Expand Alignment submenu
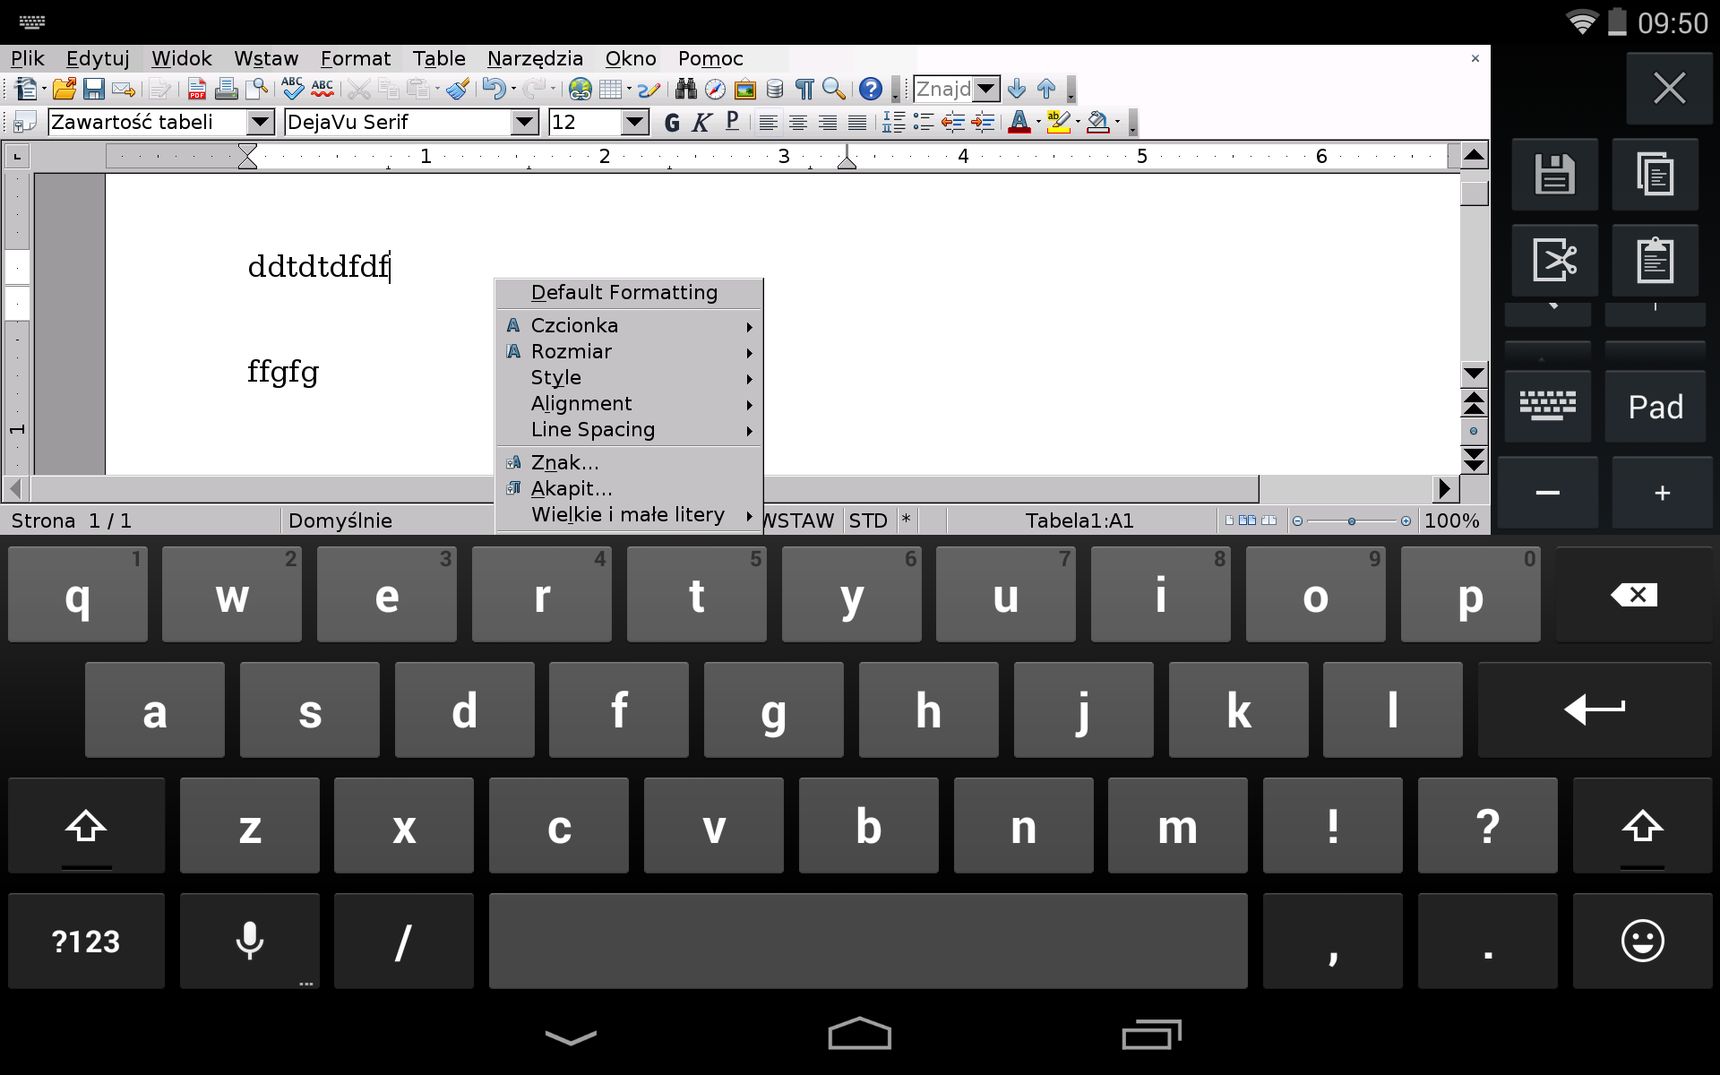The image size is (1720, 1075). point(629,403)
